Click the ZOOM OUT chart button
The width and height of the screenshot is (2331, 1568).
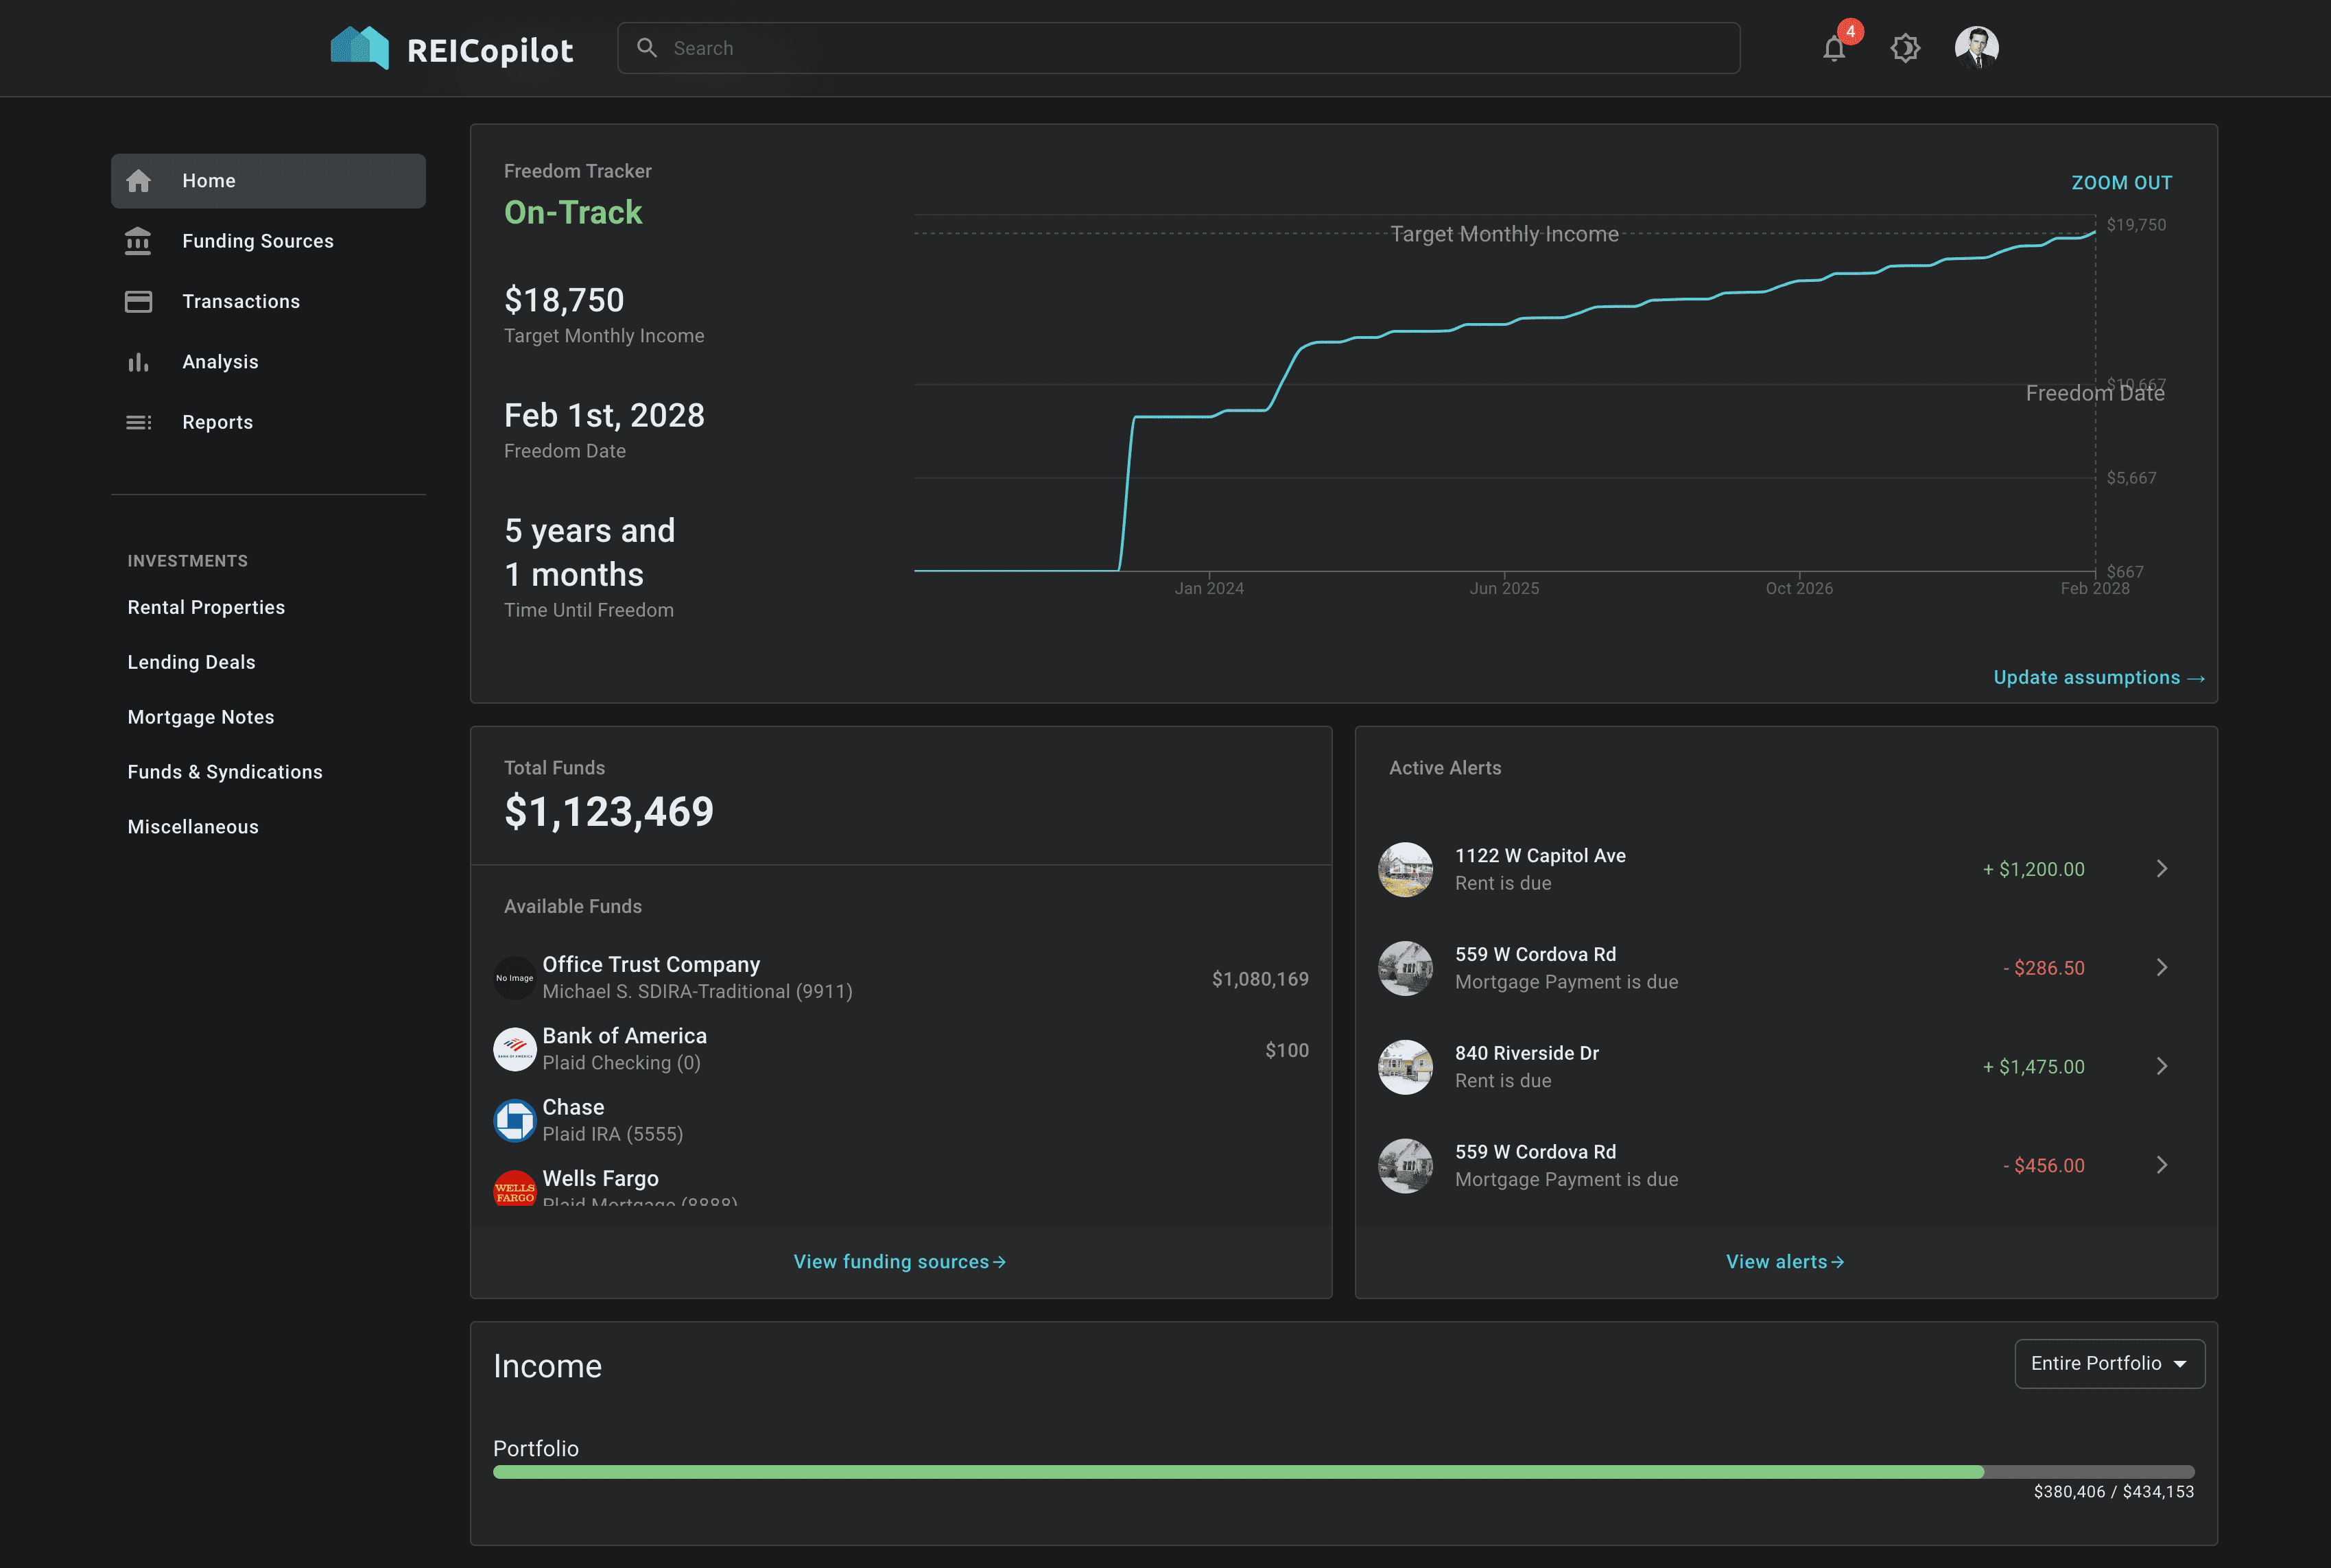pos(2121,183)
